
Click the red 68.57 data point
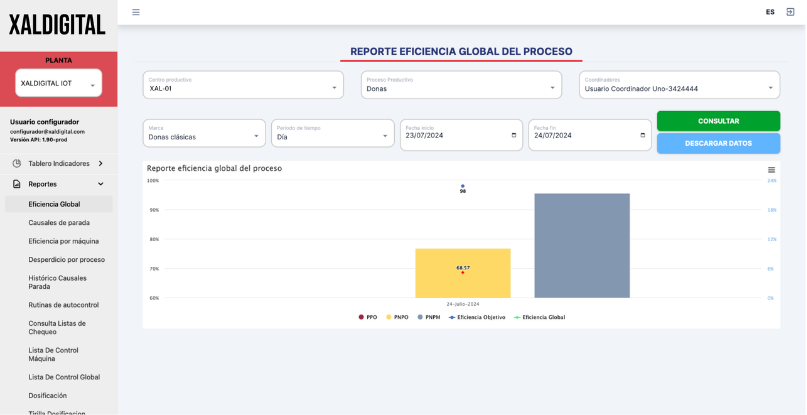click(x=463, y=272)
